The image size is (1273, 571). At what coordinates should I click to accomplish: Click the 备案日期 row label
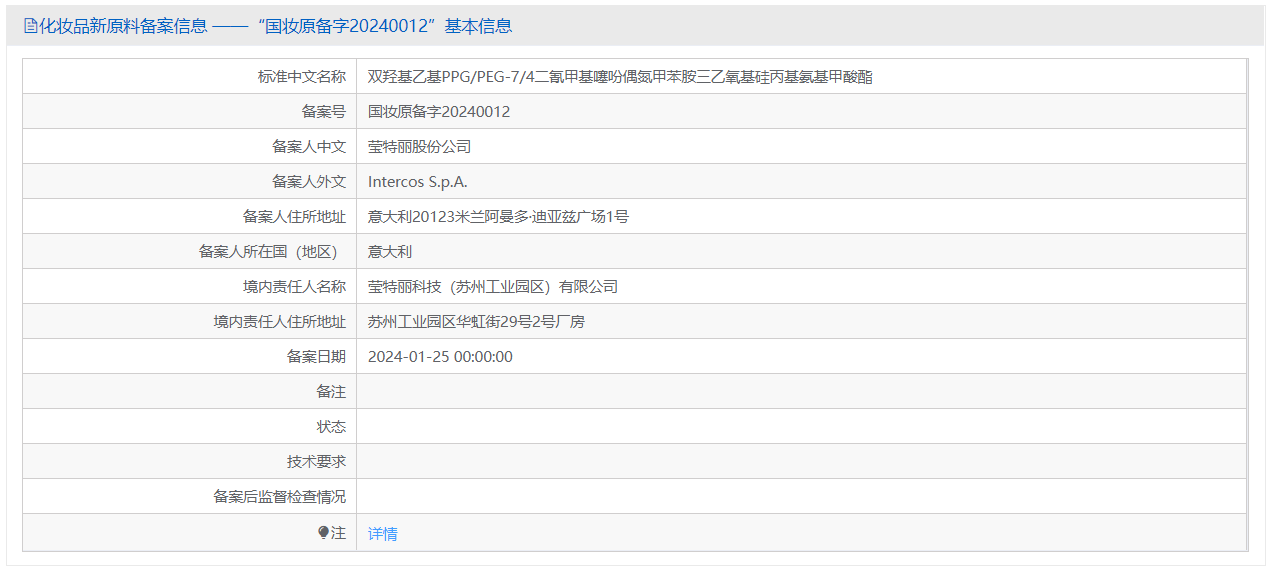tap(316, 356)
